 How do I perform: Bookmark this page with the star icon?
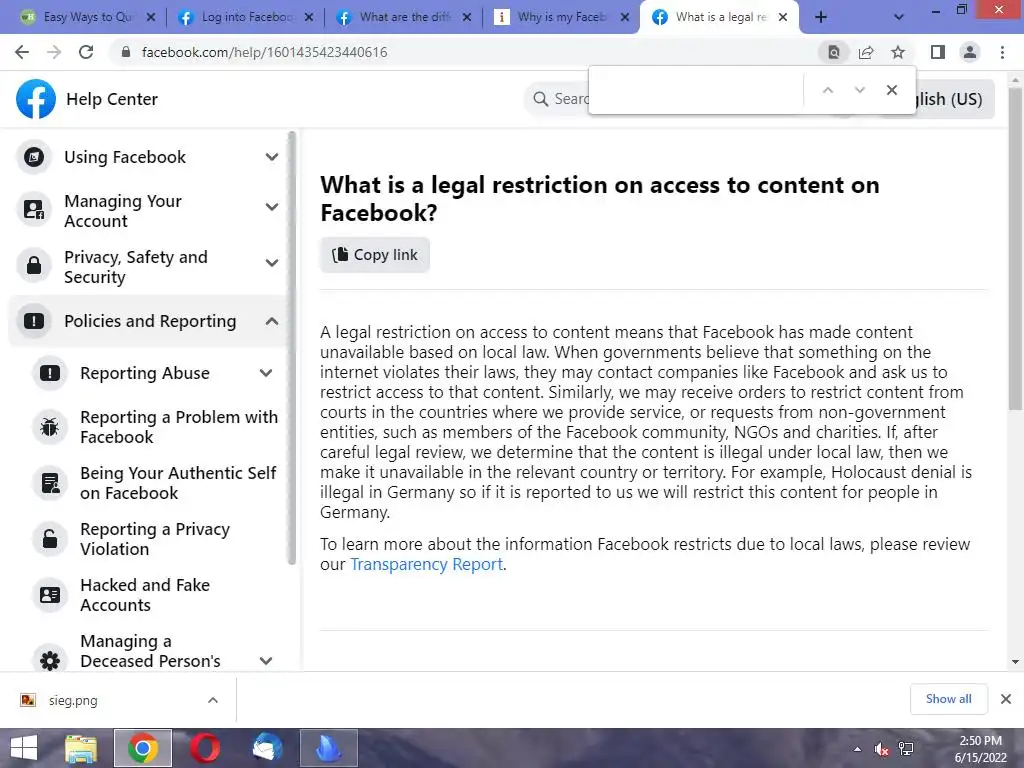[898, 52]
